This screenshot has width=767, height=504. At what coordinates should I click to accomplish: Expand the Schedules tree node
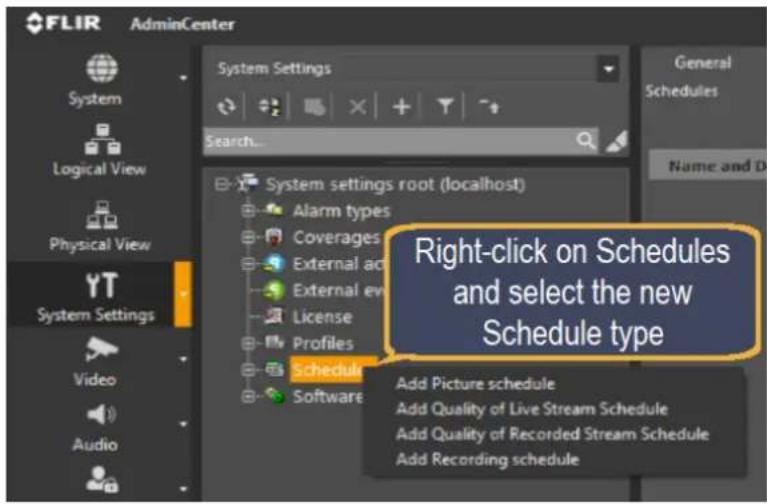click(248, 369)
